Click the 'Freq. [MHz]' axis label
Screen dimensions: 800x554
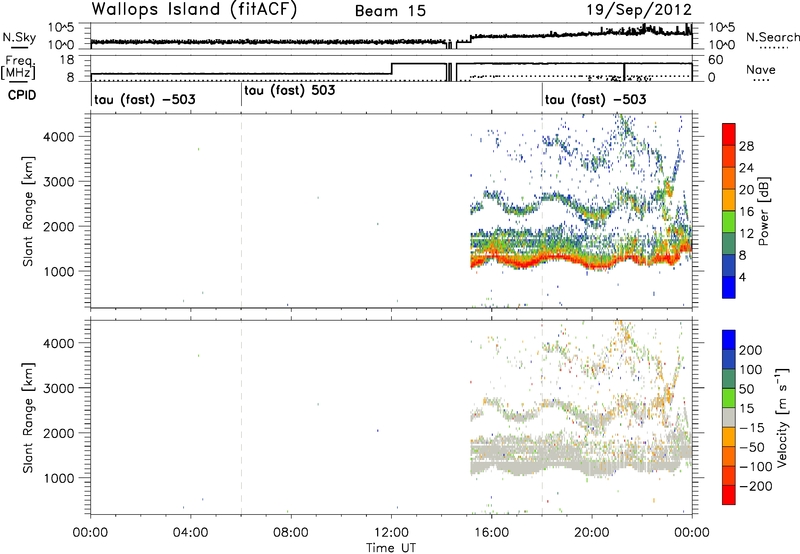coord(19,68)
